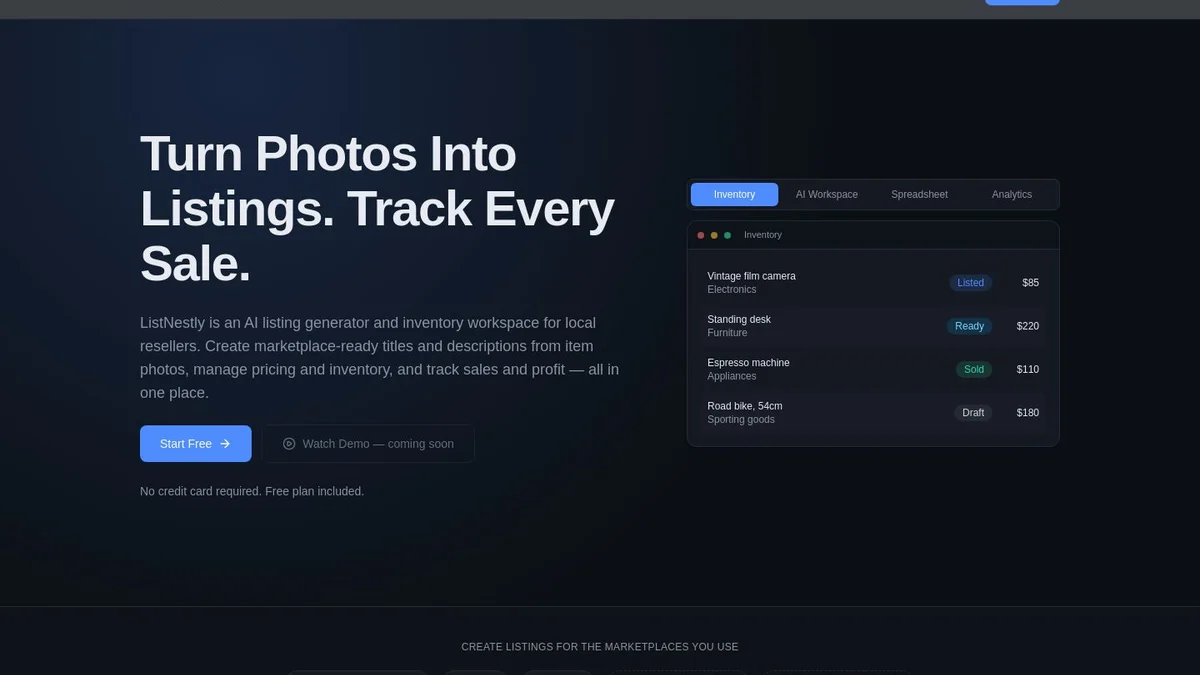Select the Inventory tab

[734, 194]
